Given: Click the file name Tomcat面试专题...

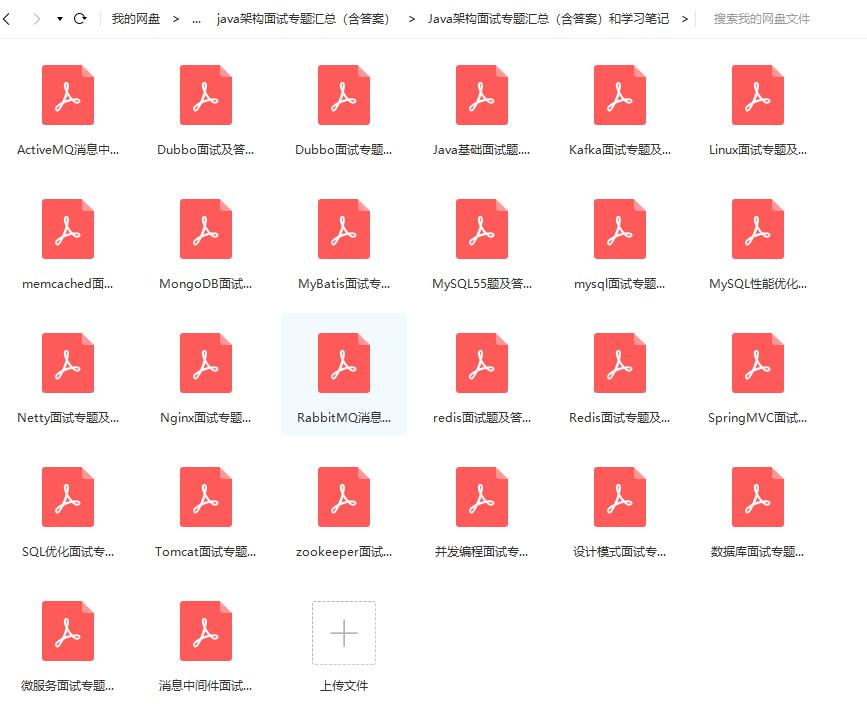Looking at the screenshot, I should point(206,552).
